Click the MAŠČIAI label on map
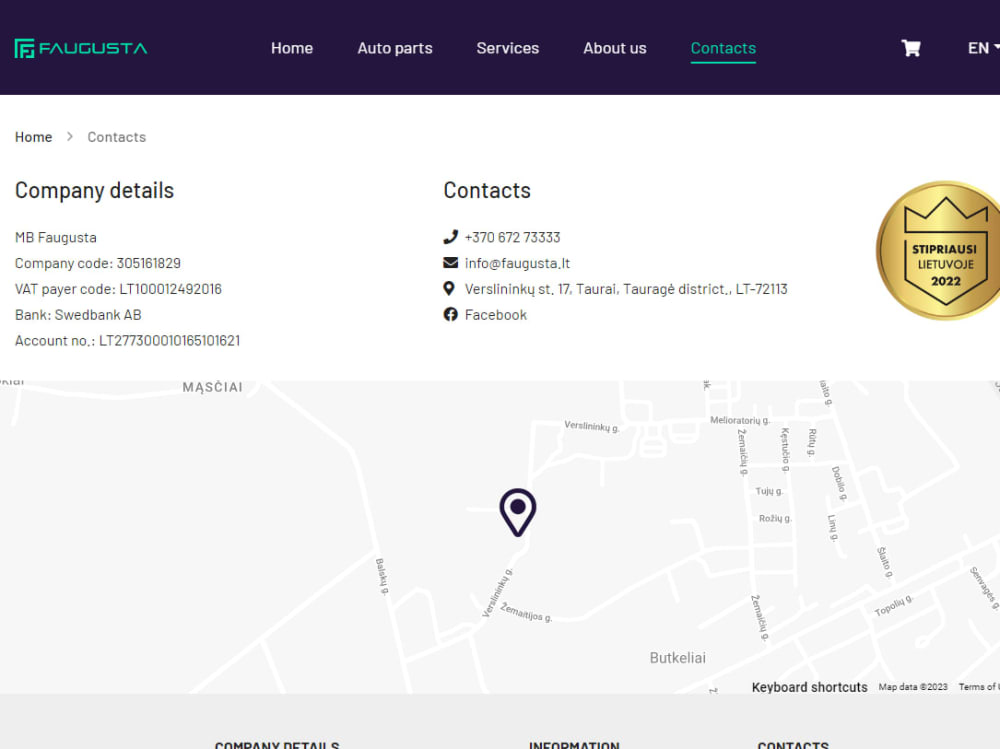1000x749 pixels. 212,387
